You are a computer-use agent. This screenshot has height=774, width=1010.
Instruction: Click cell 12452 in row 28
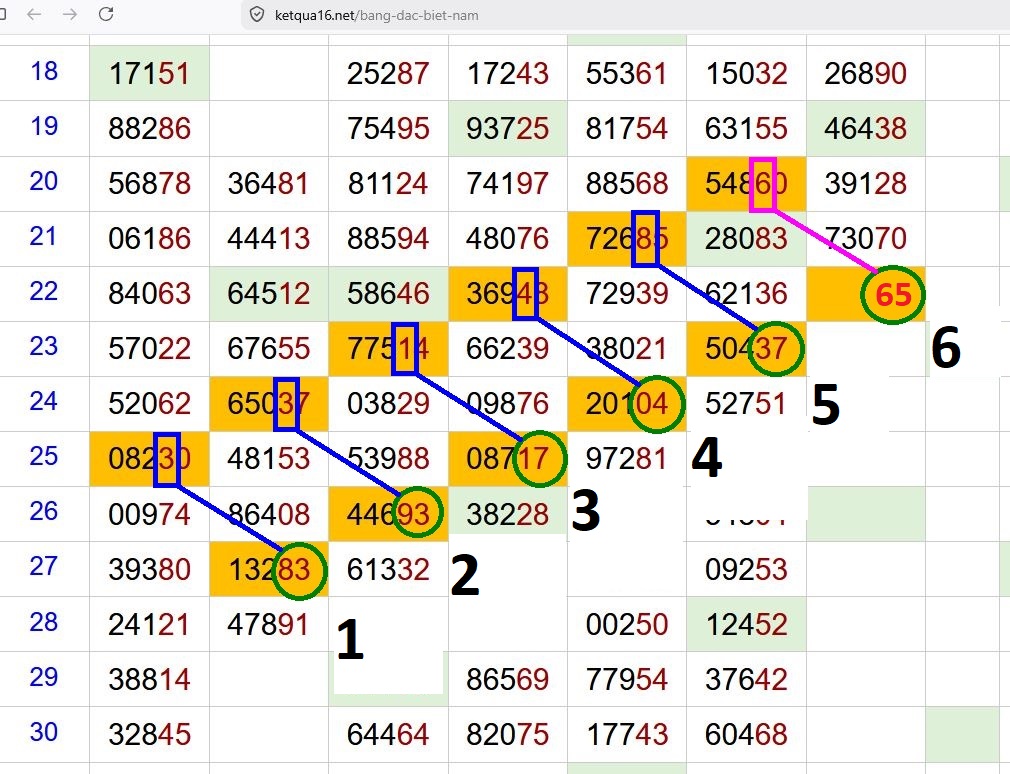747,624
